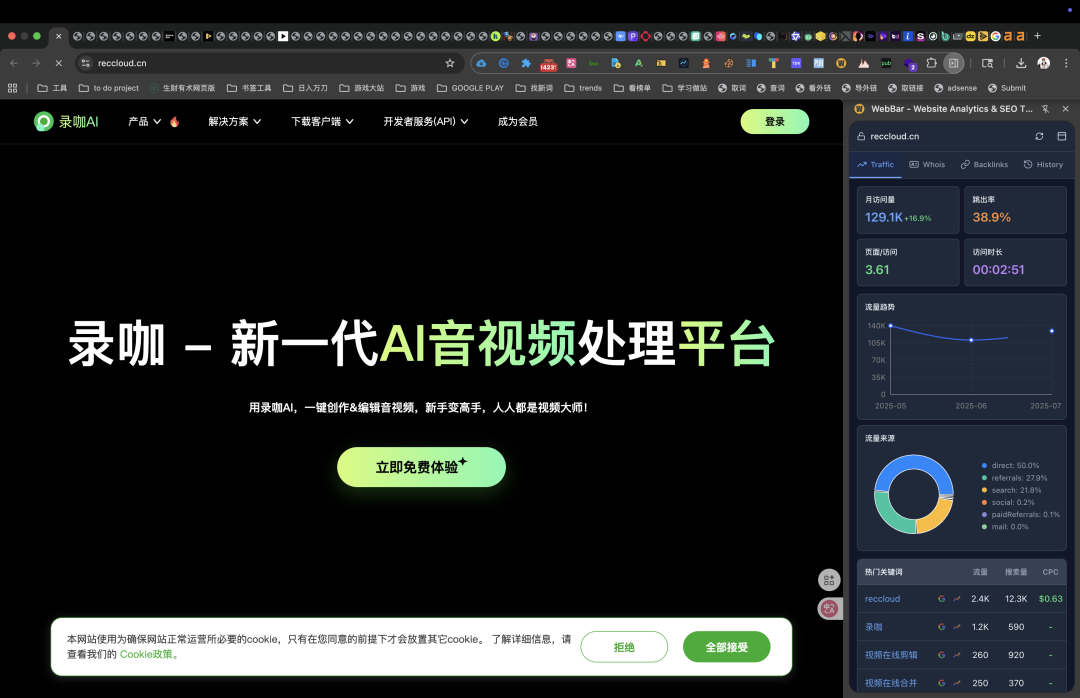Viewport: 1080px width, 698px height.
Task: Click the 跳出率 38.9% stat card
Action: pyautogui.click(x=1015, y=210)
